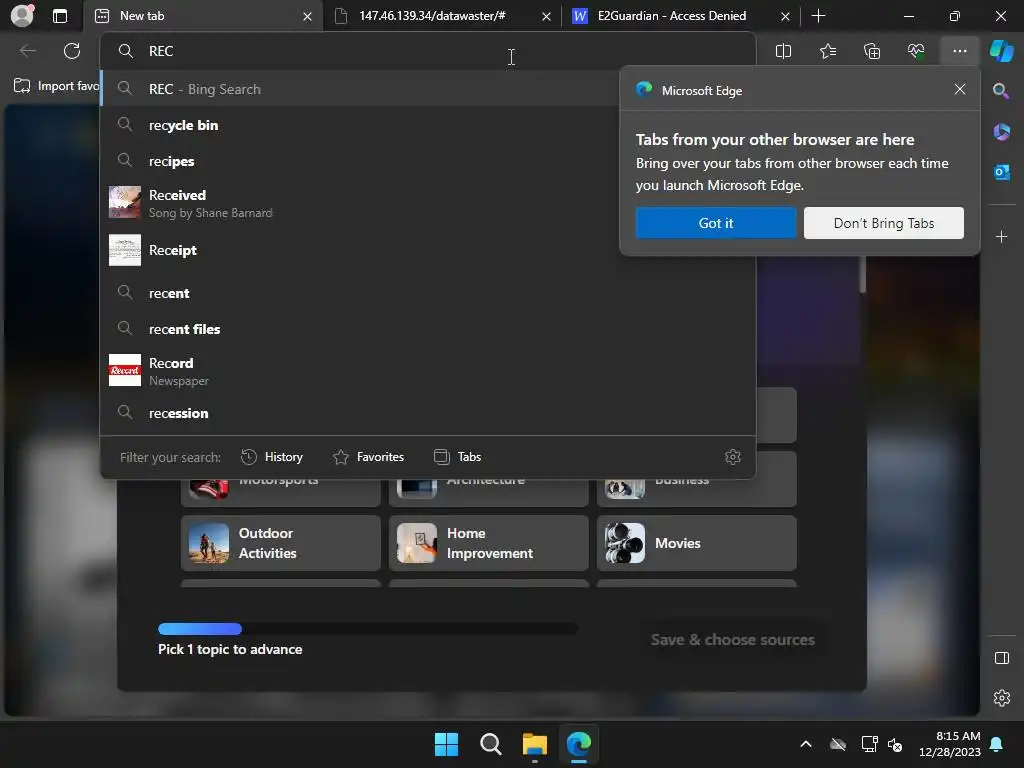Choose the recycle bin suggestion
The height and width of the screenshot is (768, 1024).
pyautogui.click(x=359, y=125)
